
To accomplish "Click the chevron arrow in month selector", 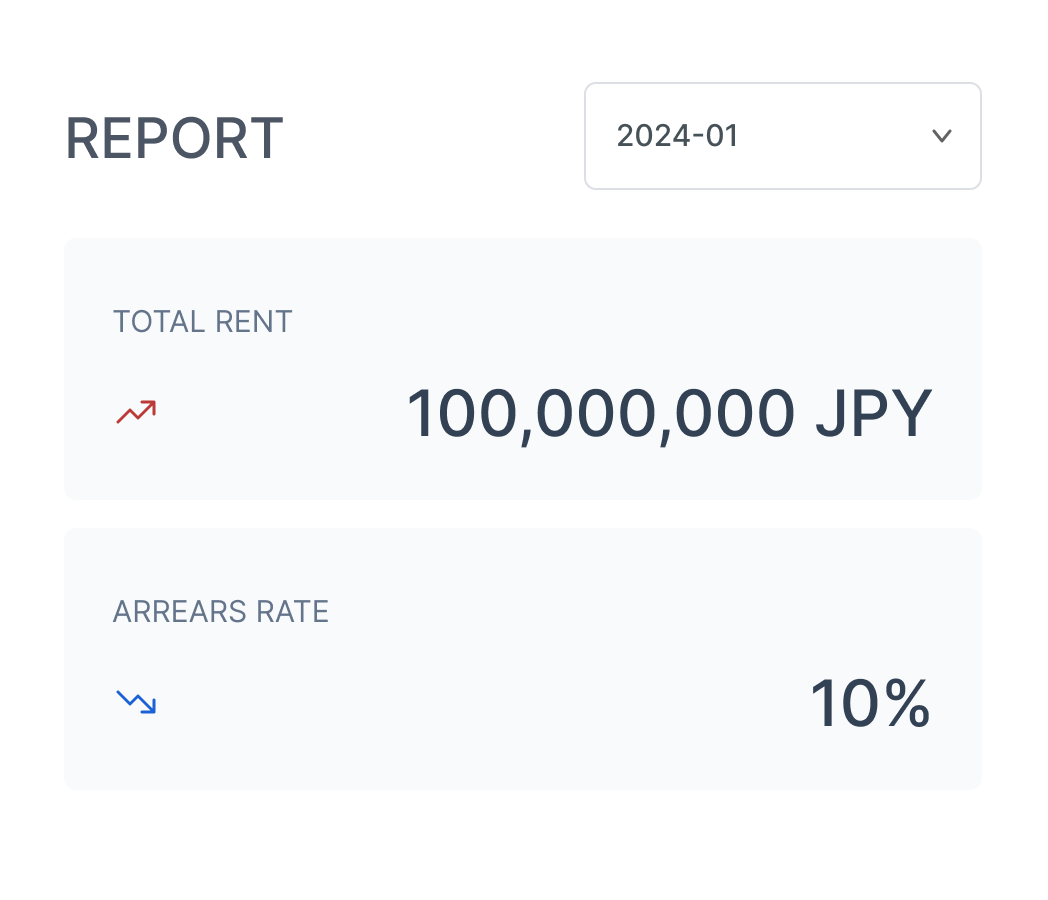I will coord(941,136).
